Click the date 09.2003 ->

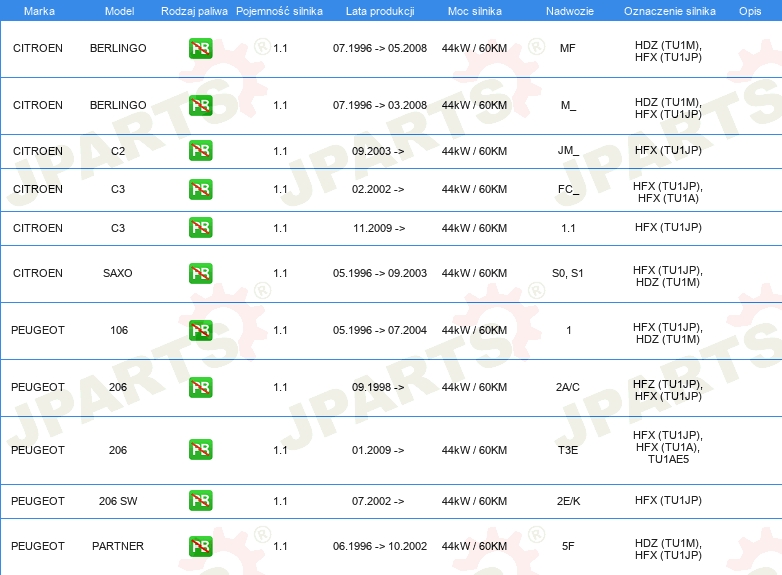click(378, 151)
